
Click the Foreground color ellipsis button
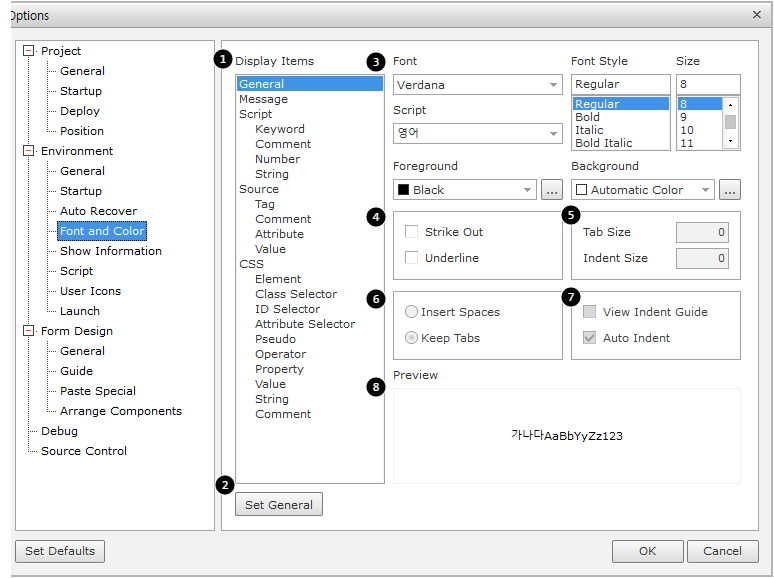point(552,189)
